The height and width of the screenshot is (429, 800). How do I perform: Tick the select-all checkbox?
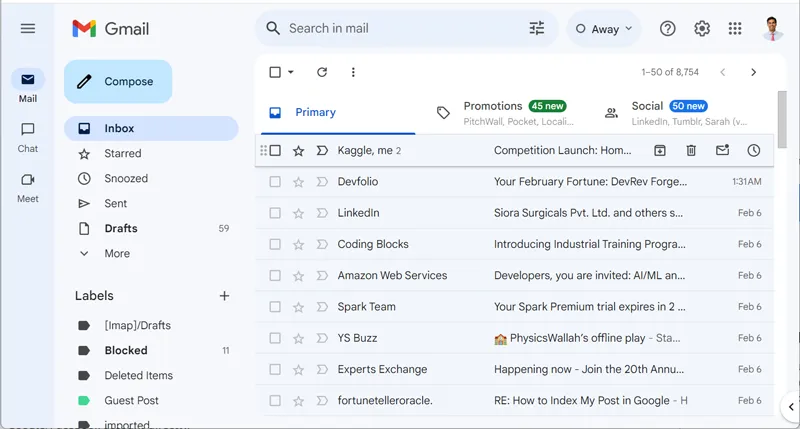pyautogui.click(x=275, y=72)
